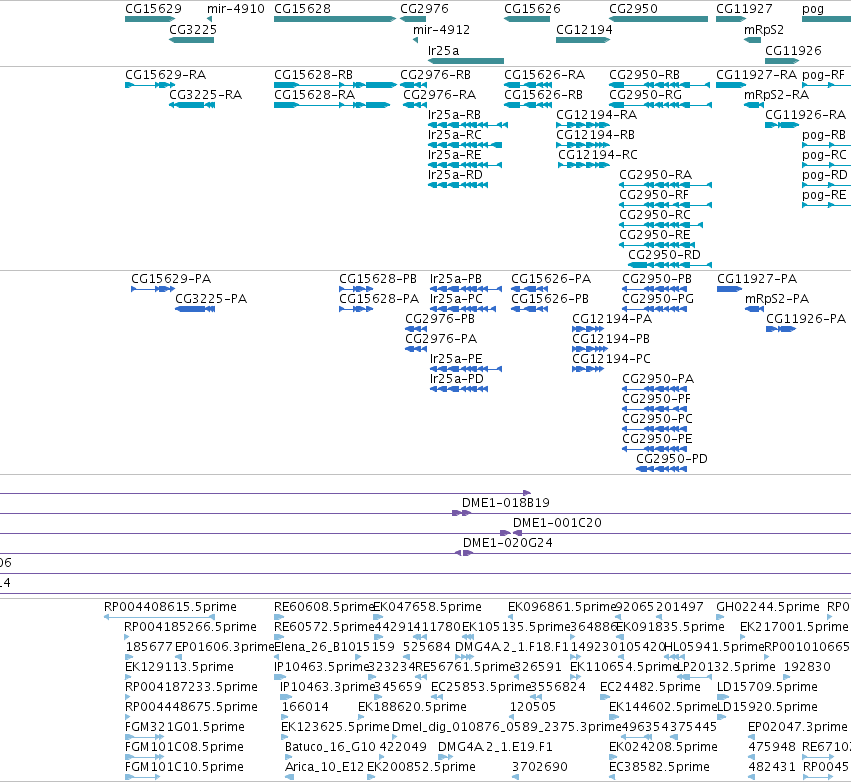Click the mir-4910 gene label
This screenshot has height=782, width=851.
tap(236, 9)
